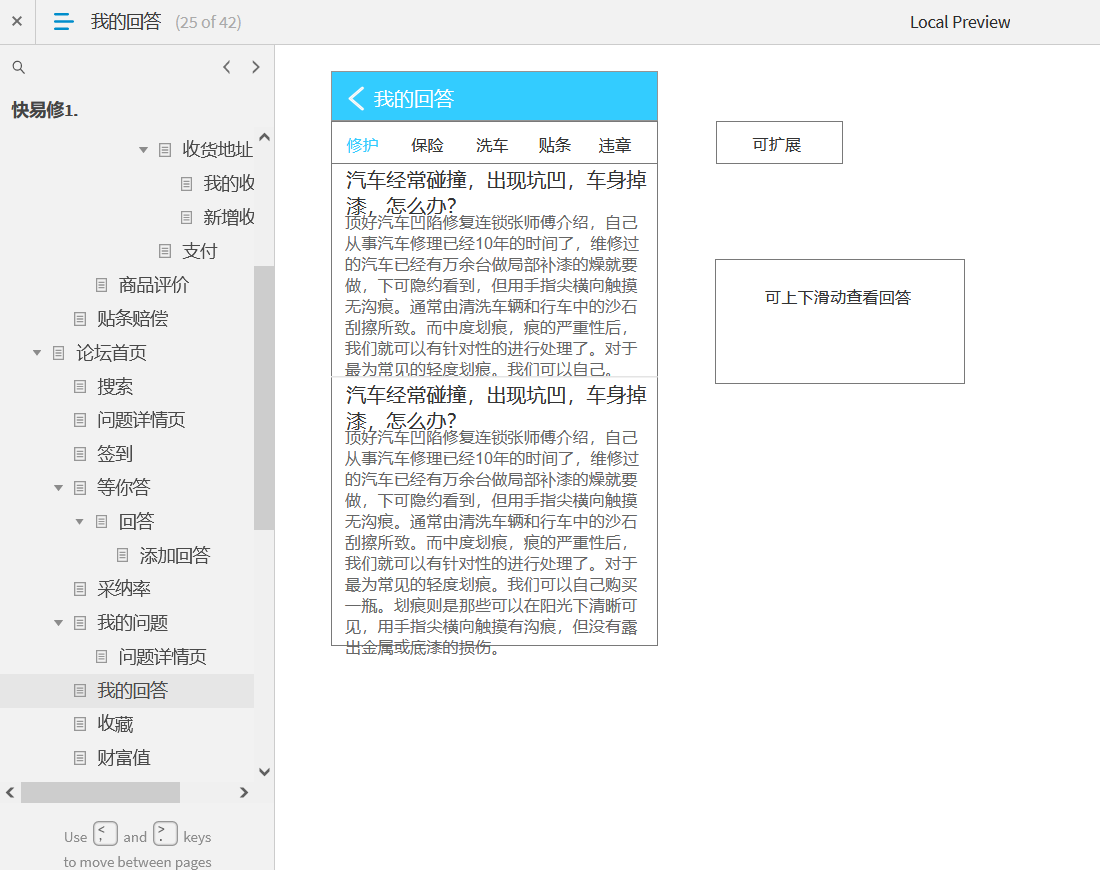Open the 商品评价 page
The image size is (1100, 870).
coord(154,285)
